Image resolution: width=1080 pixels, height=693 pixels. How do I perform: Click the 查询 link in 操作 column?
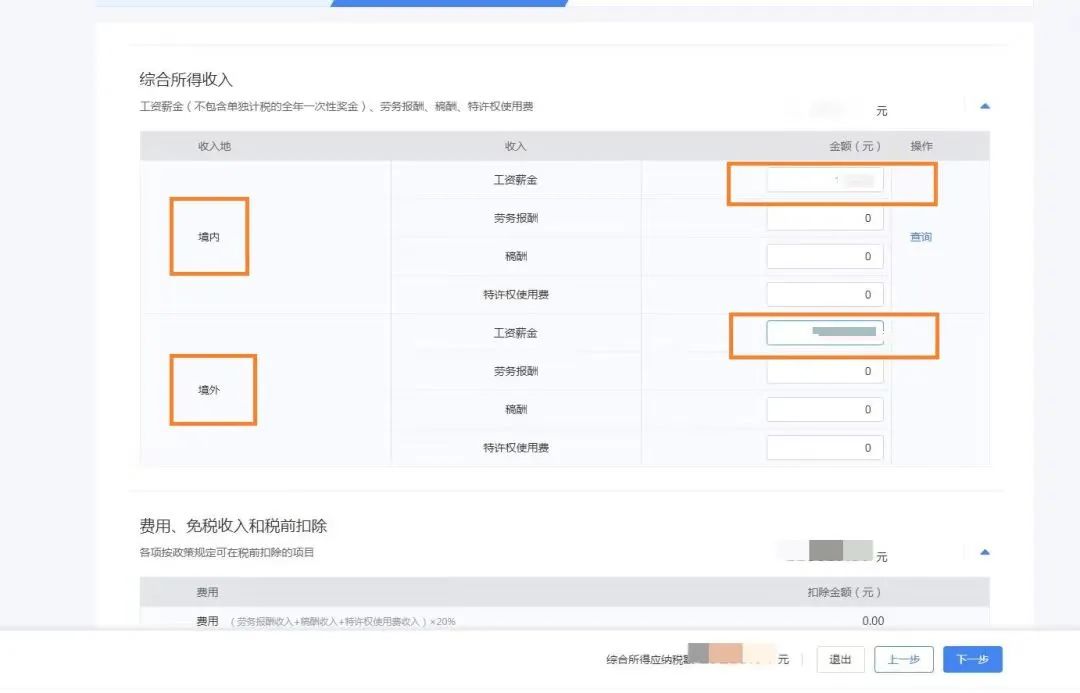pyautogui.click(x=920, y=237)
